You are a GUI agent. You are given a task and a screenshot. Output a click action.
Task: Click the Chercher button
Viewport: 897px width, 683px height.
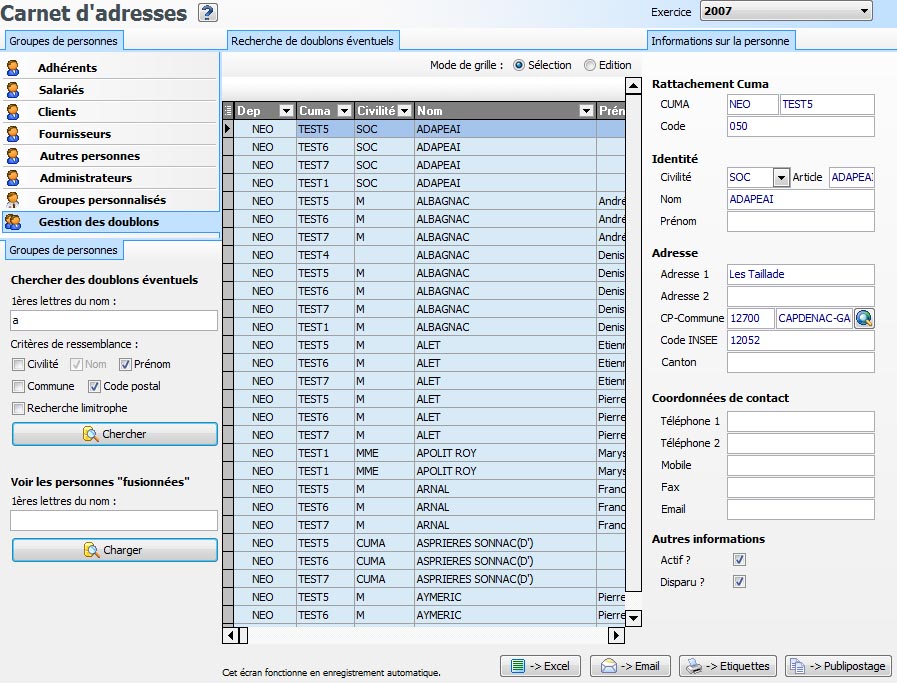point(114,434)
